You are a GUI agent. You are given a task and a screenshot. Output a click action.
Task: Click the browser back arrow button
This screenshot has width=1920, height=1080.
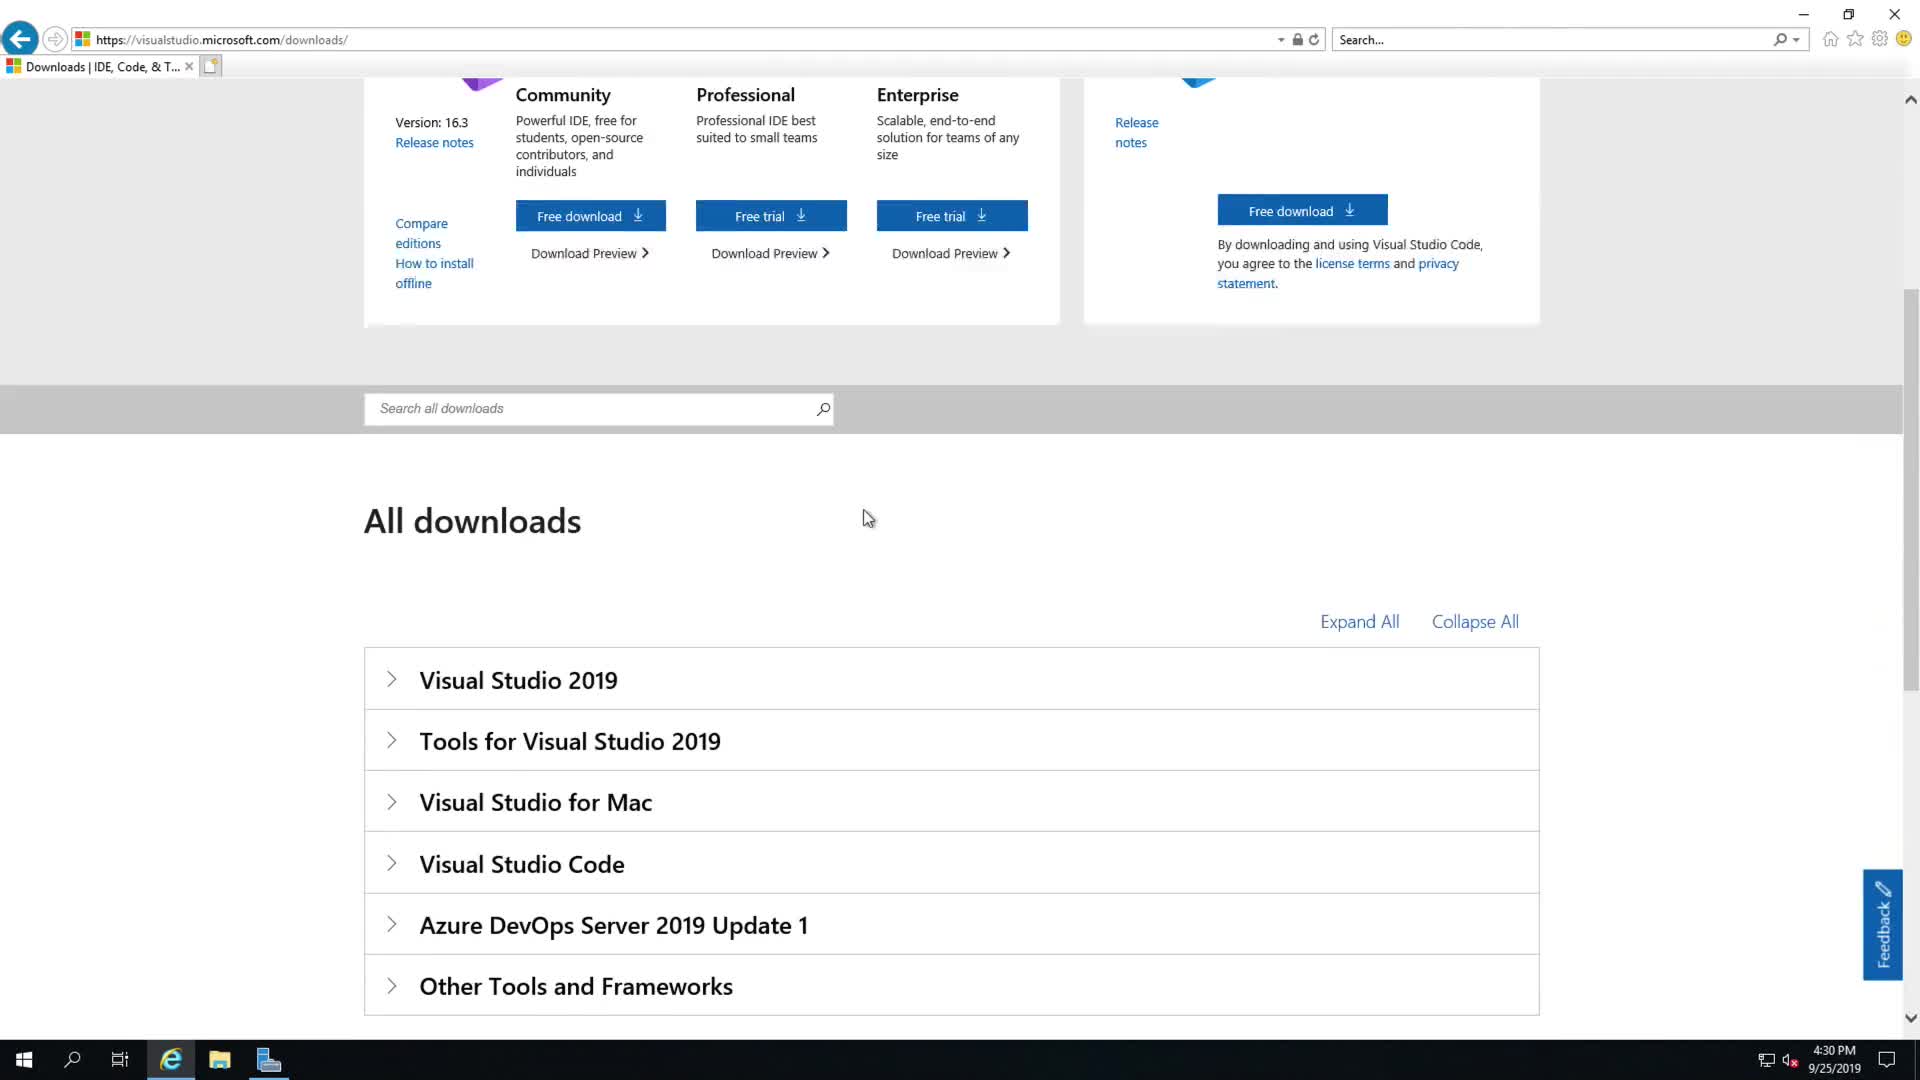(20, 39)
